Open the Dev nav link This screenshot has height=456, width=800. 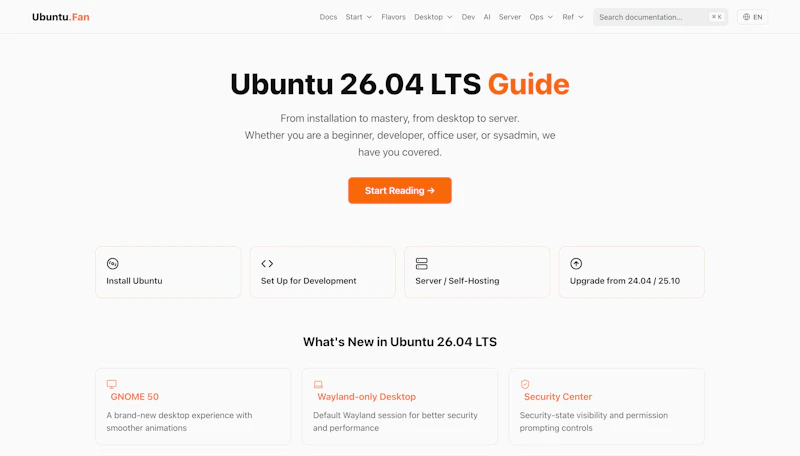[x=468, y=17]
